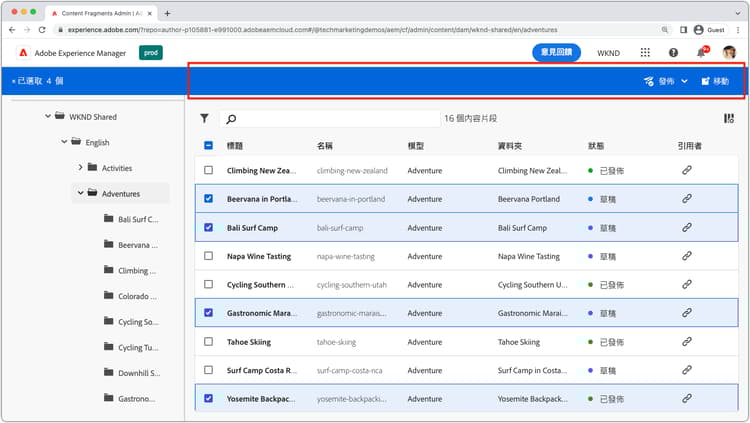Open references link for Beervana in Portland
This screenshot has width=750, height=423.
686,199
